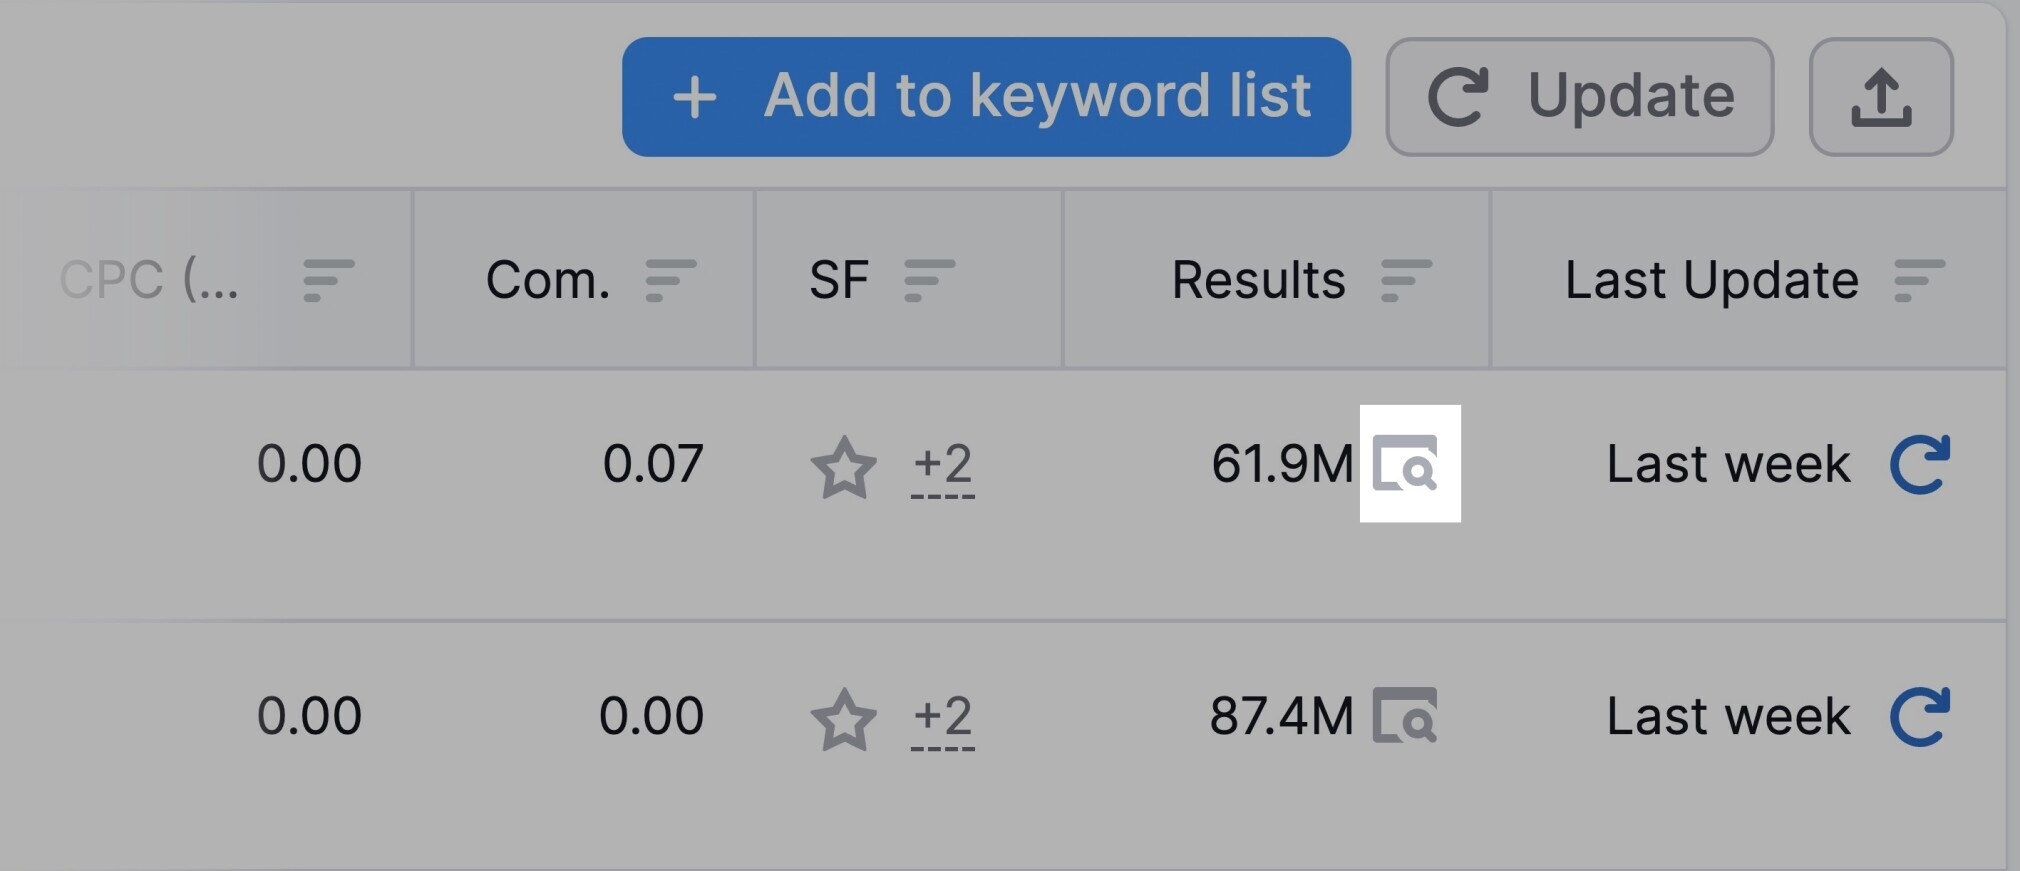Screen dimensions: 2020x871
Task: Click the Update button label
Action: 1631,97
